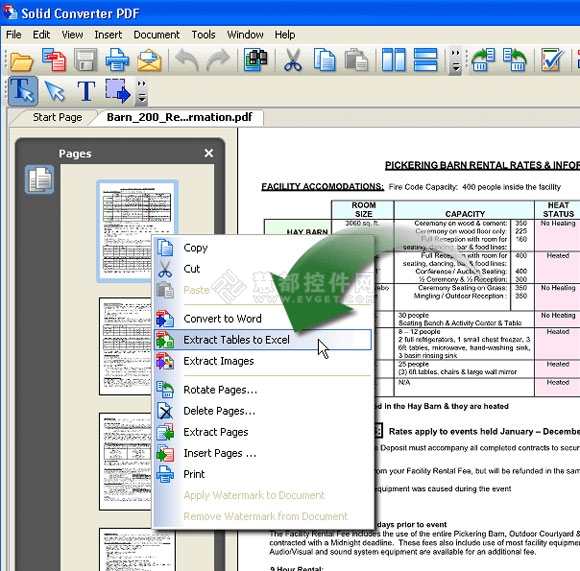This screenshot has width=580, height=571.
Task: Open the Help menu
Action: click(x=285, y=35)
